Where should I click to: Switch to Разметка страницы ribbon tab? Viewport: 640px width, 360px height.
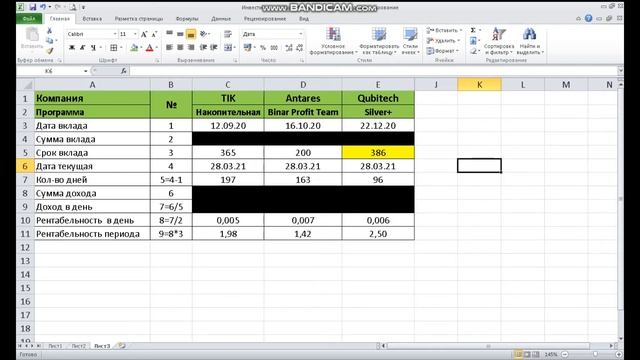point(139,19)
